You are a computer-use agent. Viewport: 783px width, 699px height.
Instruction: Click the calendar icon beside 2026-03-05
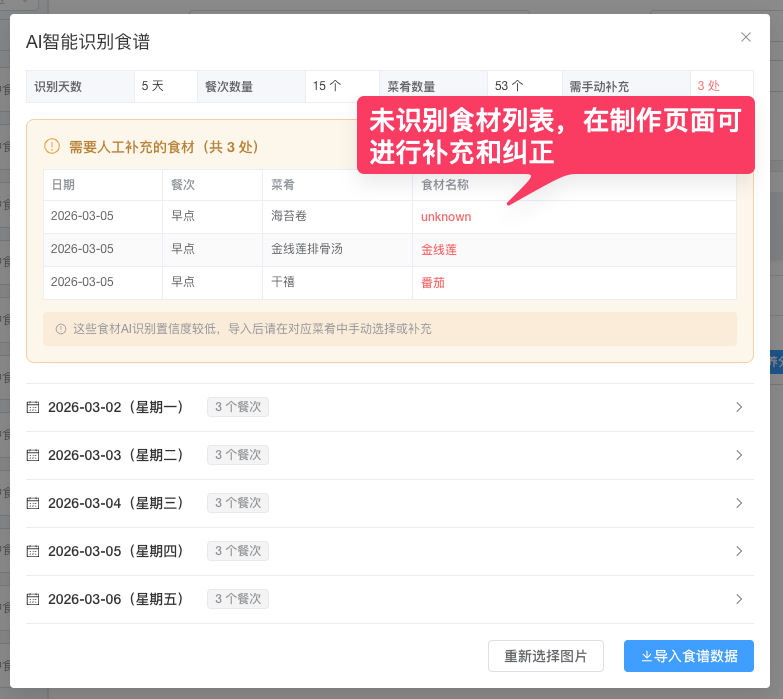pyautogui.click(x=33, y=551)
